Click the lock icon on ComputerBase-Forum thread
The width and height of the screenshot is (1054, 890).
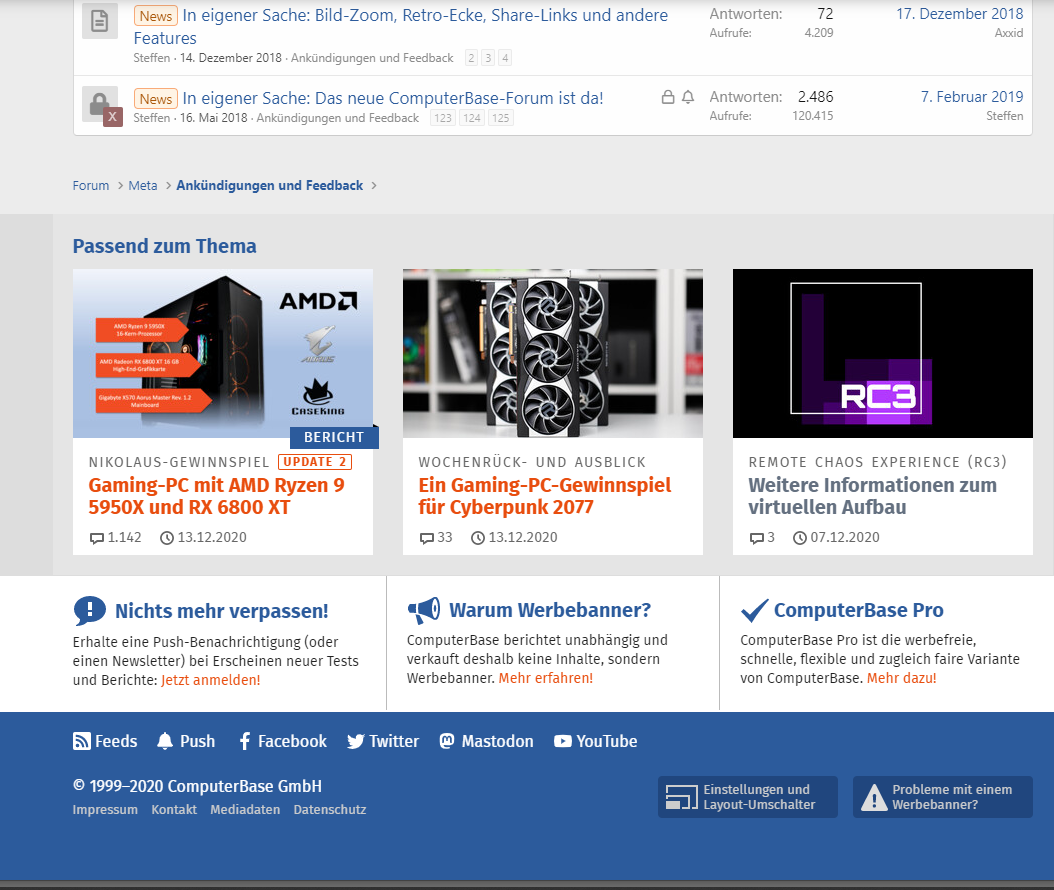point(667,97)
